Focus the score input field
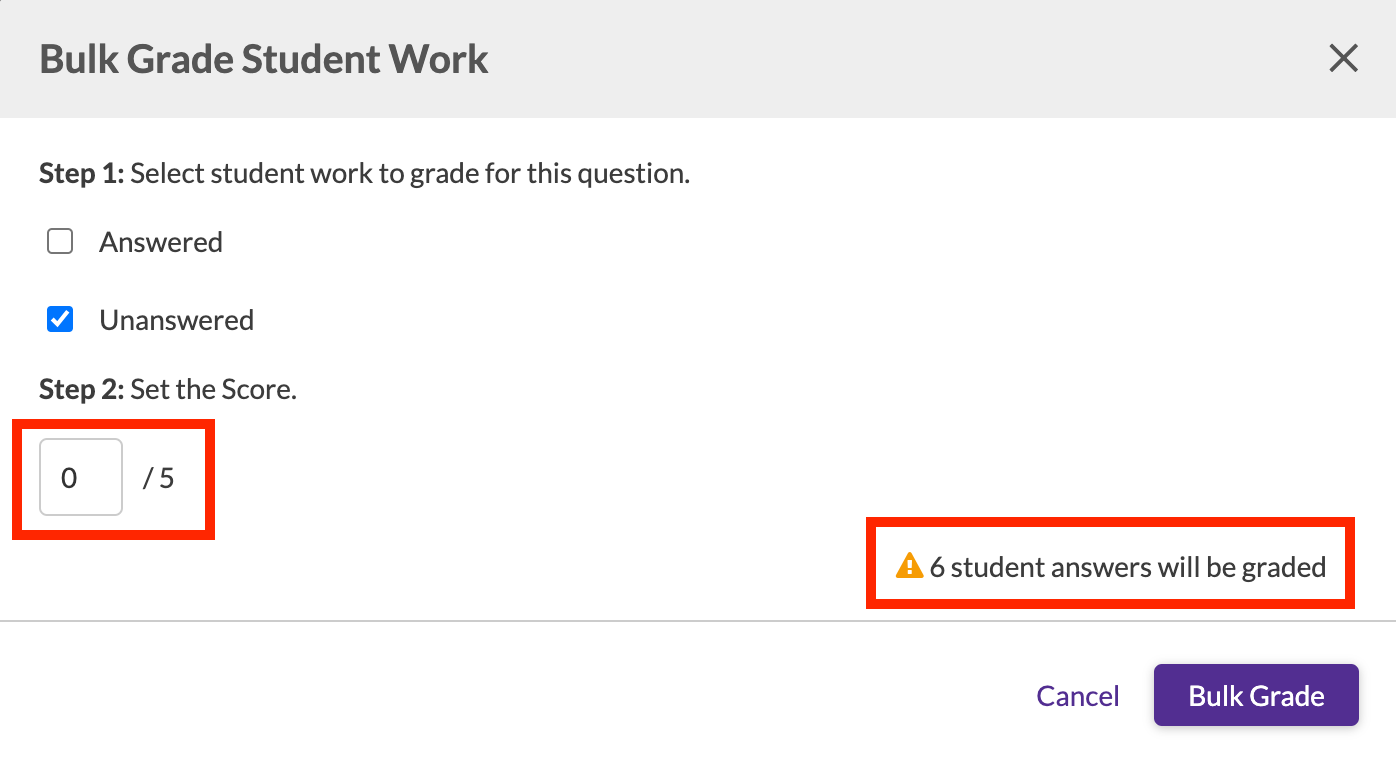Viewport: 1396px width, 762px height. (x=81, y=478)
